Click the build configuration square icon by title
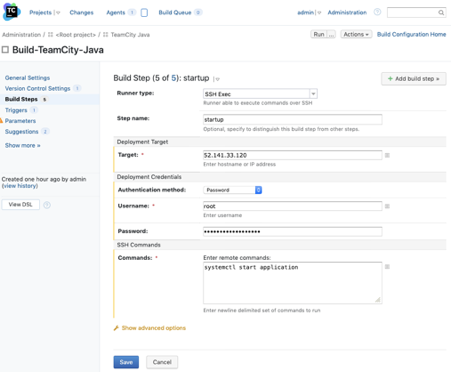Screen dimensions: 451x372 click(5, 50)
